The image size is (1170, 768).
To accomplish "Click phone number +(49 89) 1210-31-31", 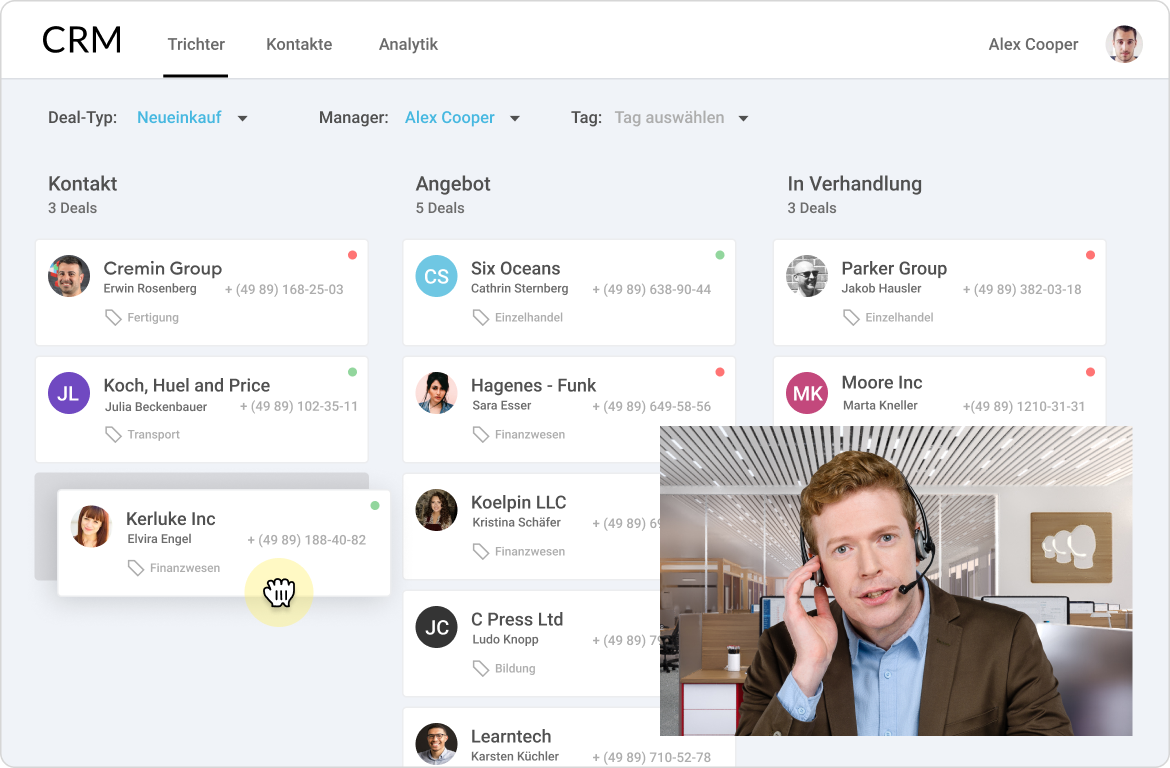I will coord(1024,407).
